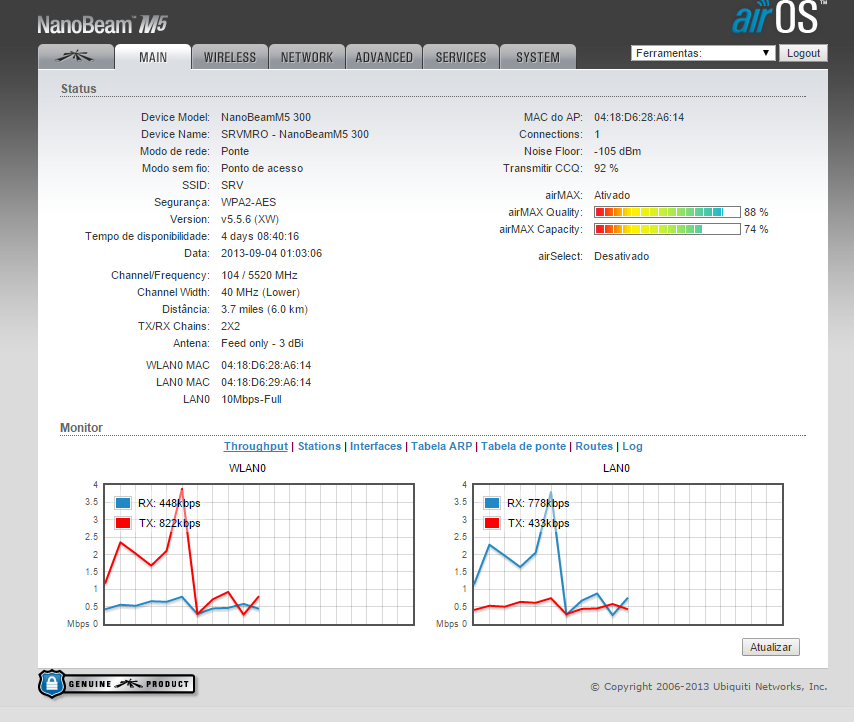Expand the Ferramentas dropdown
Image resolution: width=854 pixels, height=722 pixels.
703,53
